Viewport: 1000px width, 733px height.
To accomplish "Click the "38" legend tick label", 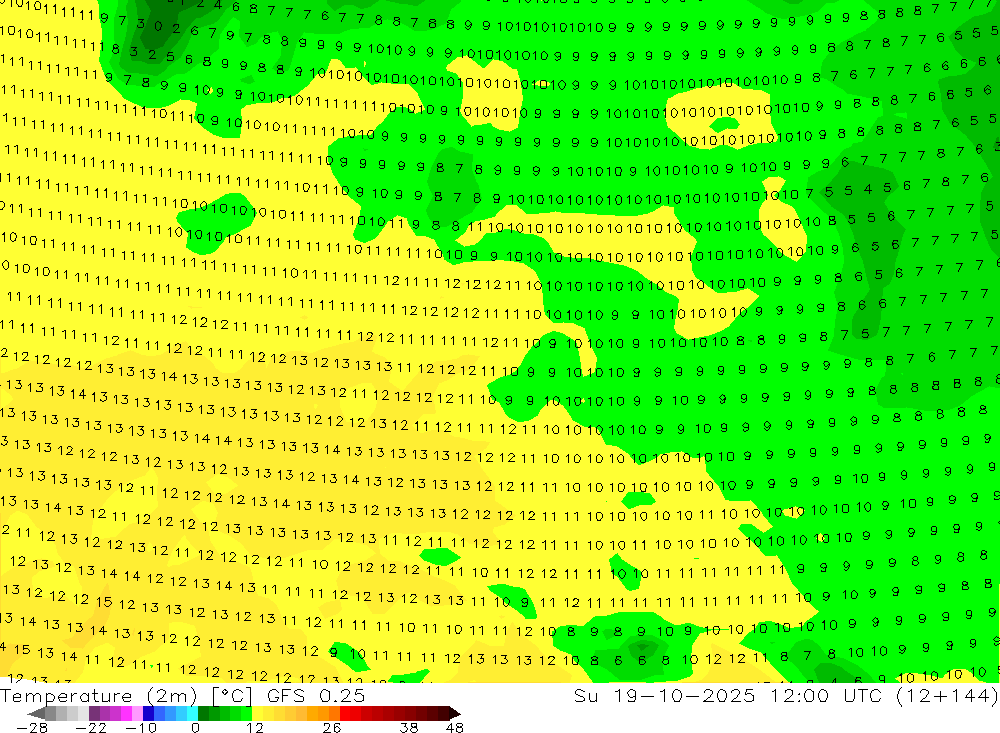I will point(409,728).
